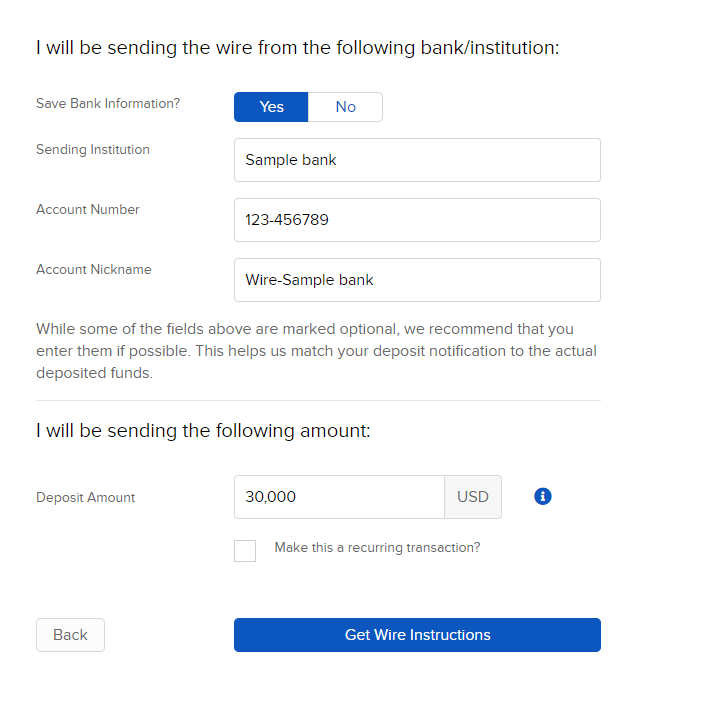The width and height of the screenshot is (725, 726).
Task: Click the 'Save Bank Information?' label
Action: pos(108,103)
